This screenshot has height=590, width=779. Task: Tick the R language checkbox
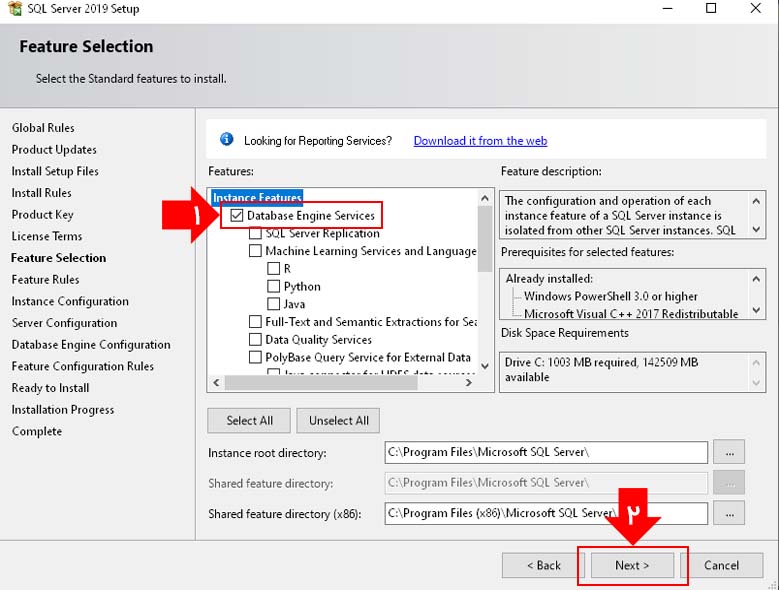pyautogui.click(x=273, y=269)
